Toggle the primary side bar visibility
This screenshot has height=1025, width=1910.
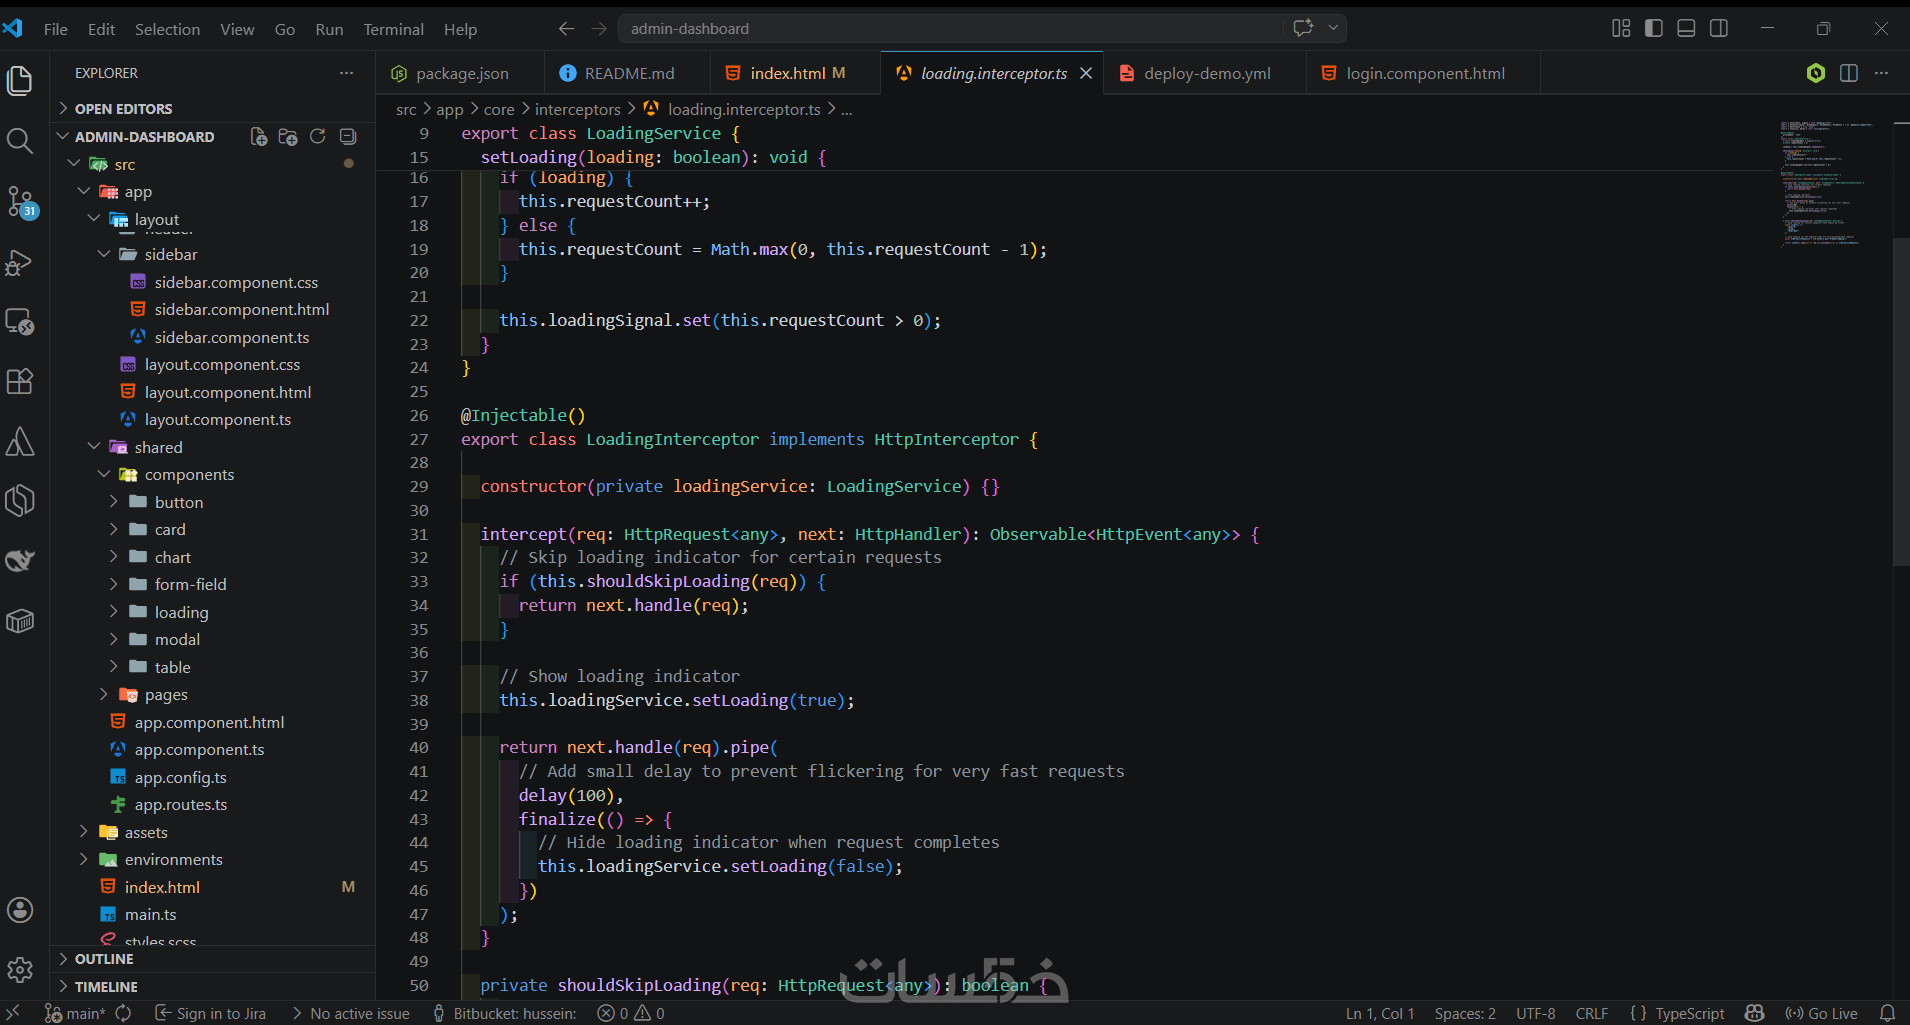click(x=1654, y=29)
